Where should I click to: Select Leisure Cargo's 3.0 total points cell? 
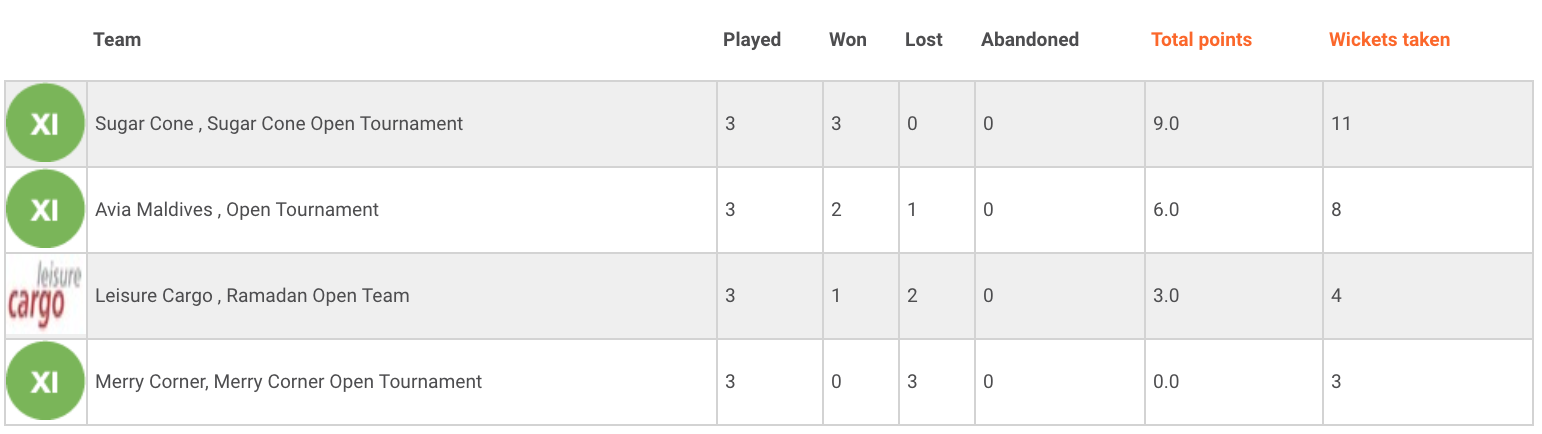1234,296
